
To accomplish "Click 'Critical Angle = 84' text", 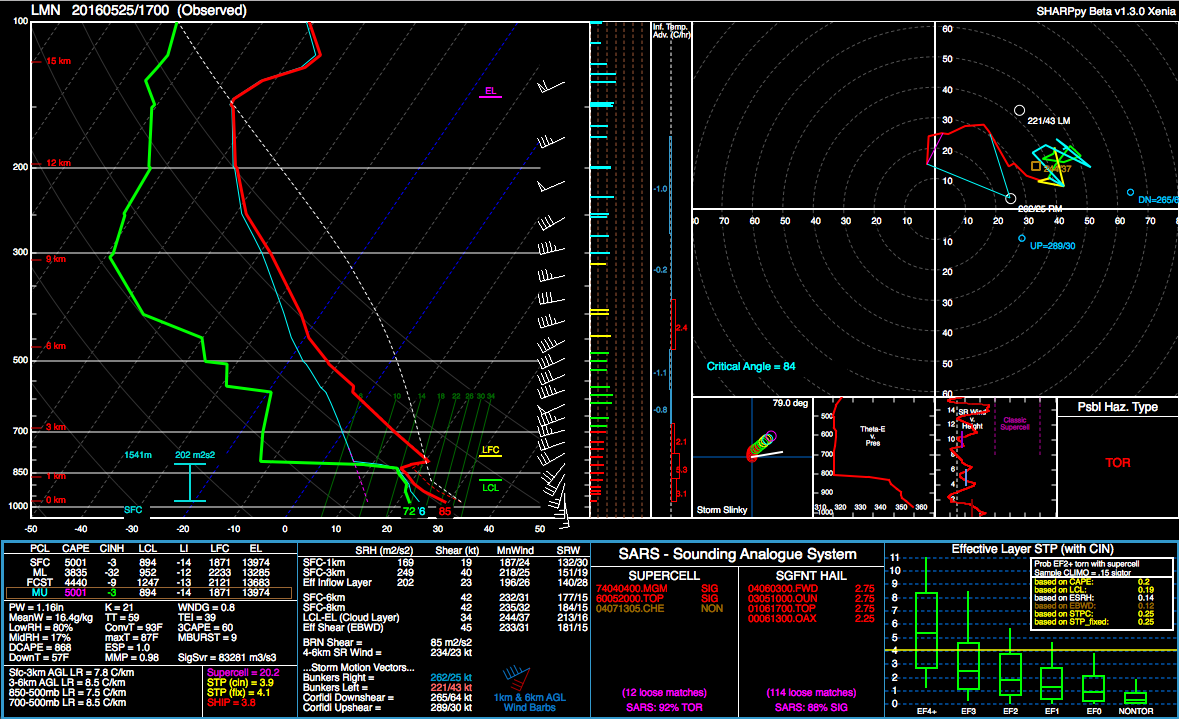I will coord(750,366).
